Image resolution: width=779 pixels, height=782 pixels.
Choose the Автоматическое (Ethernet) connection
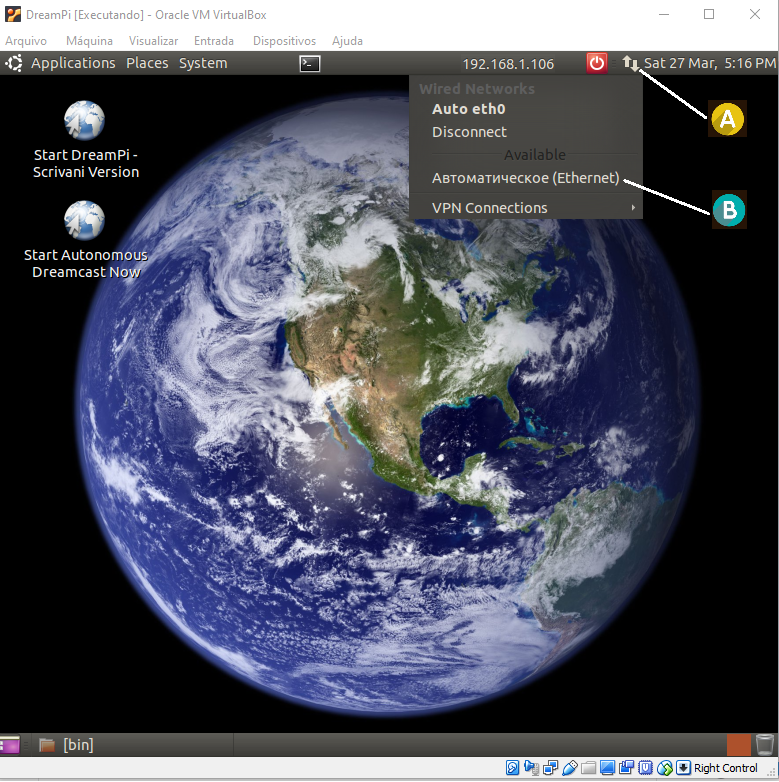pos(526,178)
